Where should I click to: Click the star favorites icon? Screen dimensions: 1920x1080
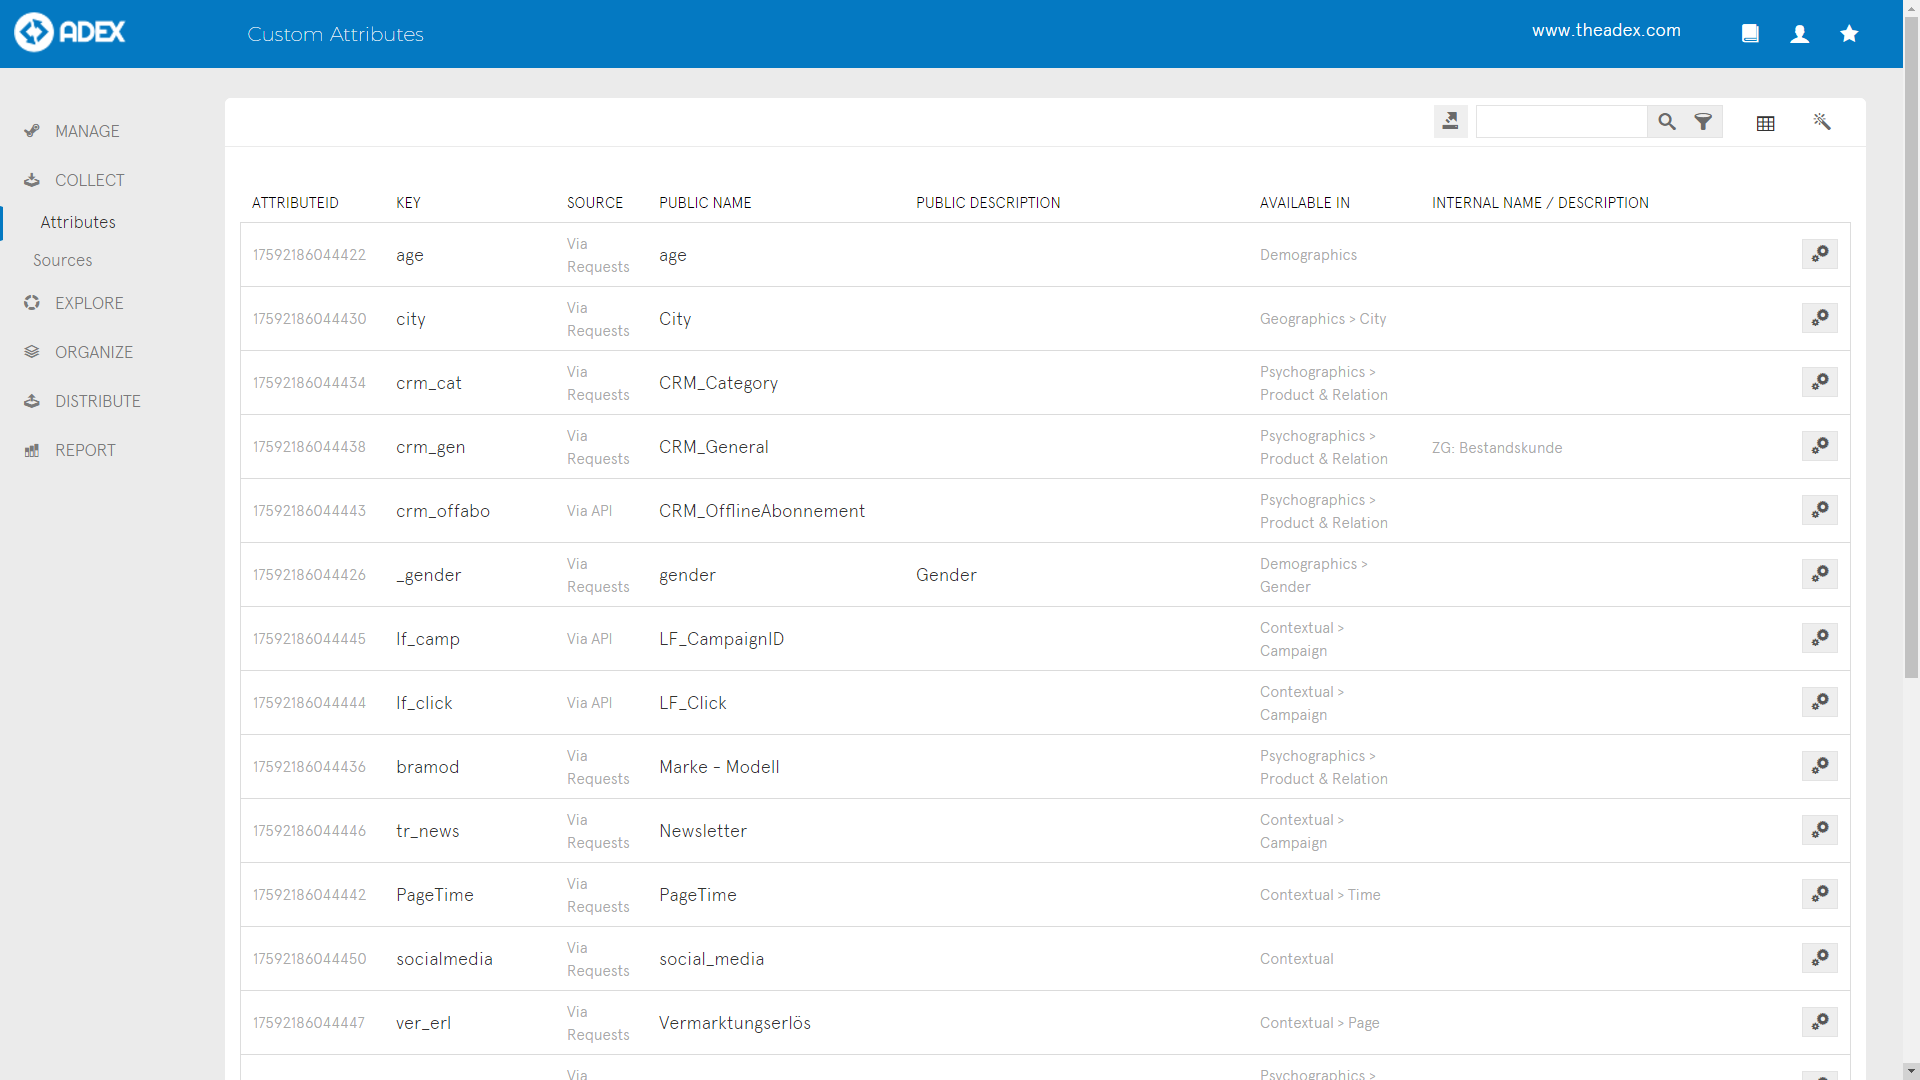click(x=1849, y=34)
